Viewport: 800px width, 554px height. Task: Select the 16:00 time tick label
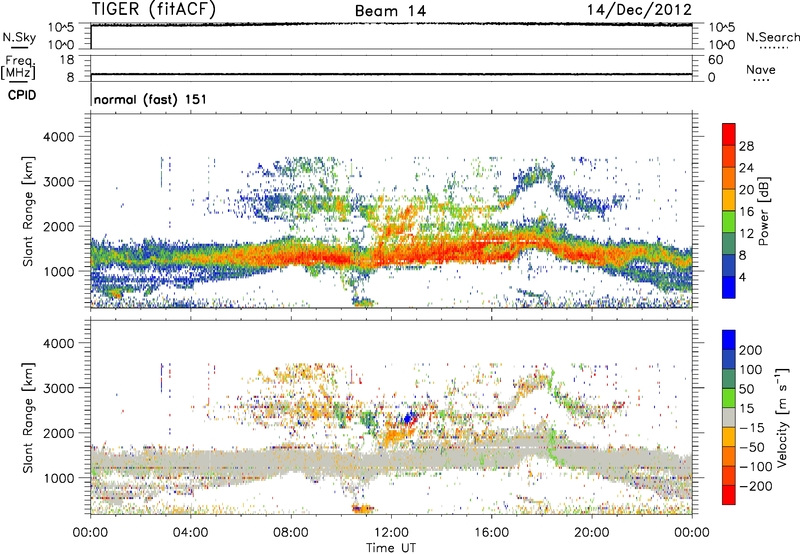click(491, 533)
